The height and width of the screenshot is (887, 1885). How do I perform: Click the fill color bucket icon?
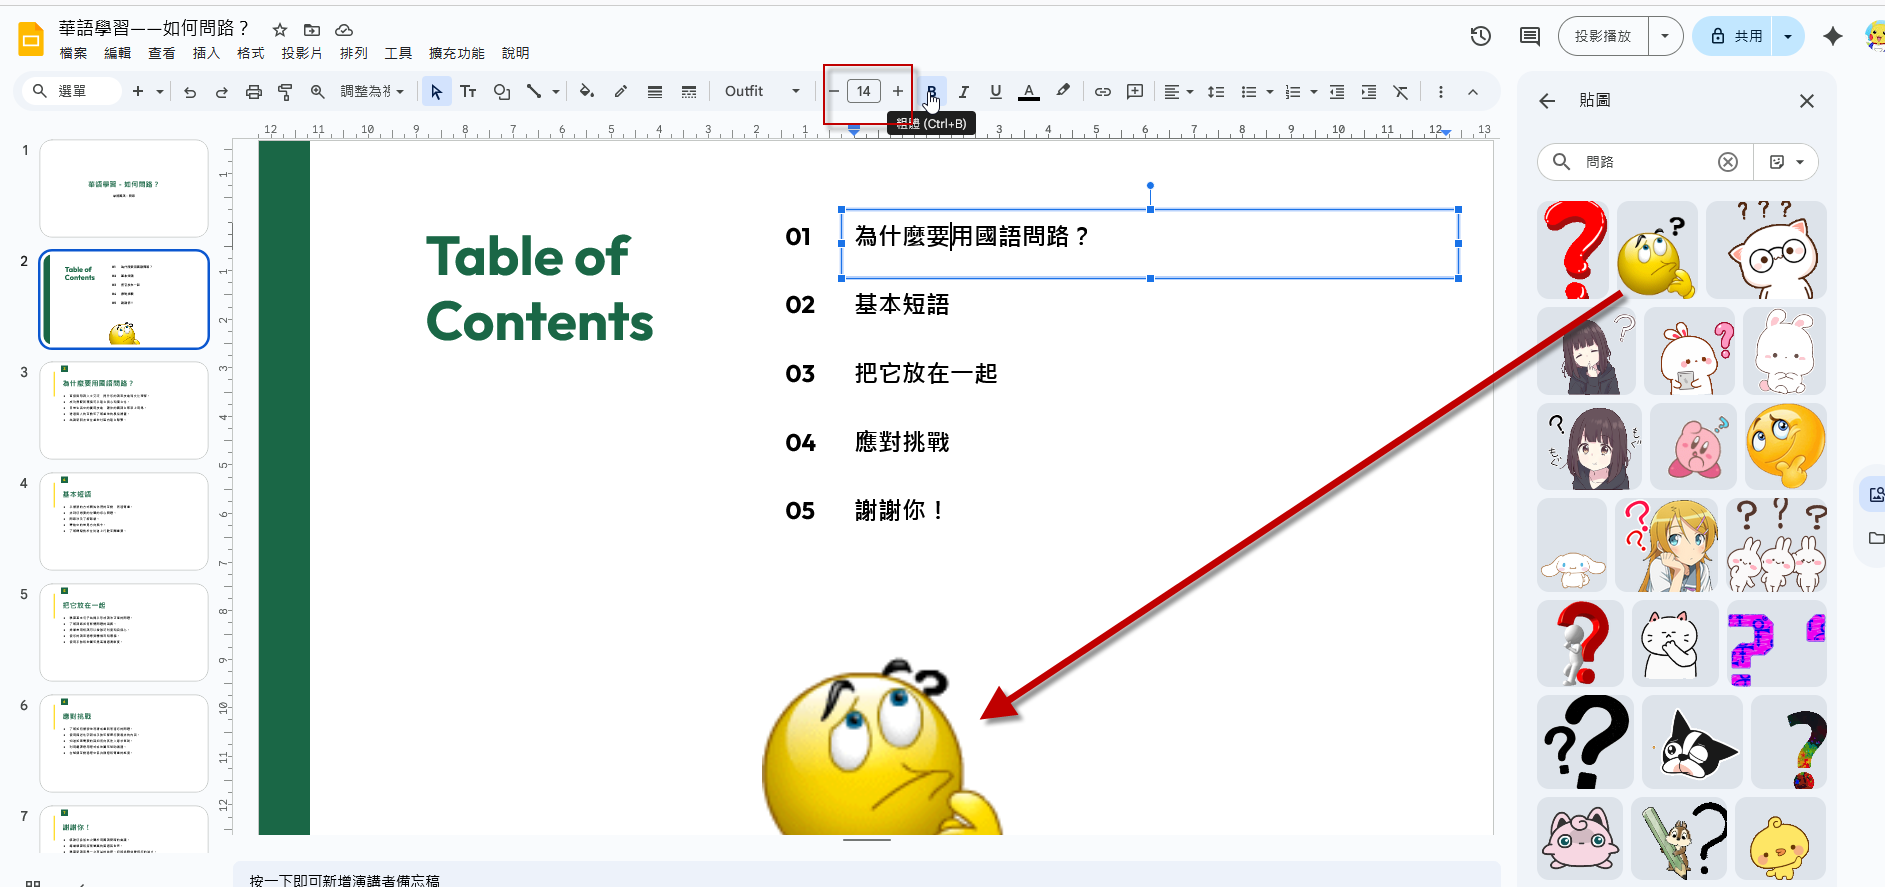tap(587, 92)
